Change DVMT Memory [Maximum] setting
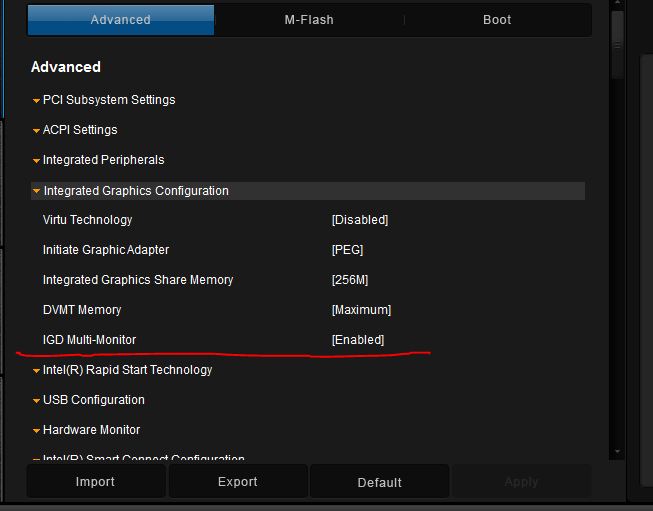The height and width of the screenshot is (511, 653). [x=361, y=310]
